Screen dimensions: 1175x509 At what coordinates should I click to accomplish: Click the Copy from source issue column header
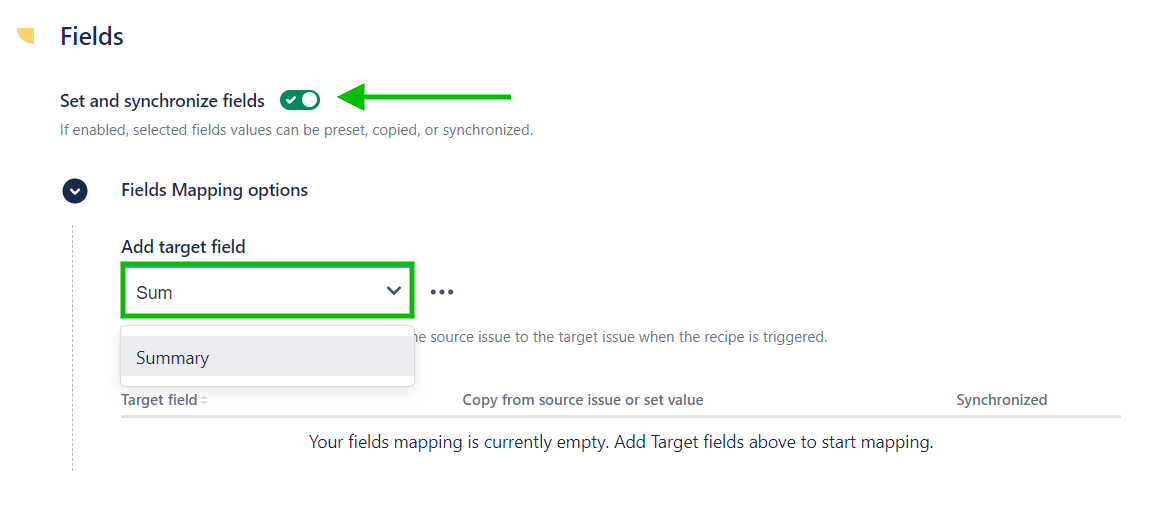[582, 400]
